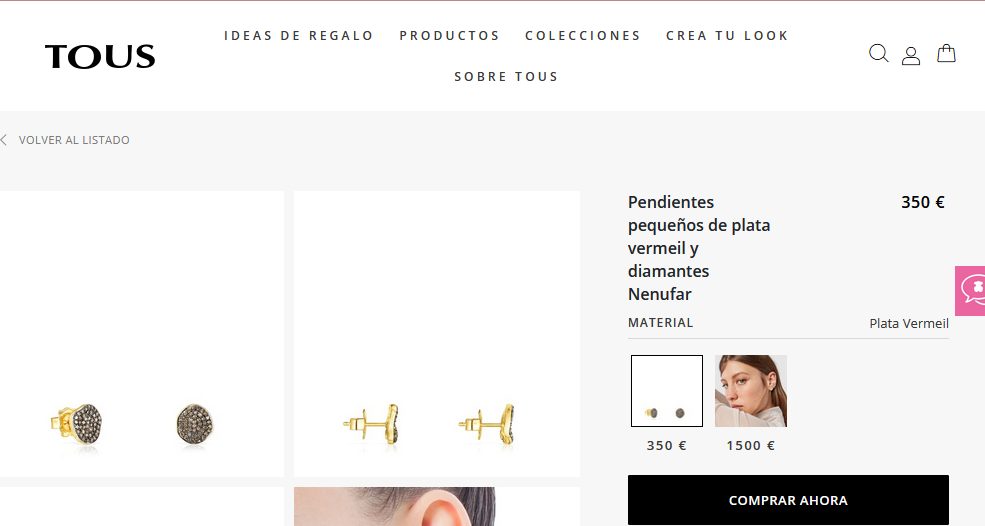985x526 pixels.
Task: Open the Ideas de Regalo menu
Action: point(298,36)
